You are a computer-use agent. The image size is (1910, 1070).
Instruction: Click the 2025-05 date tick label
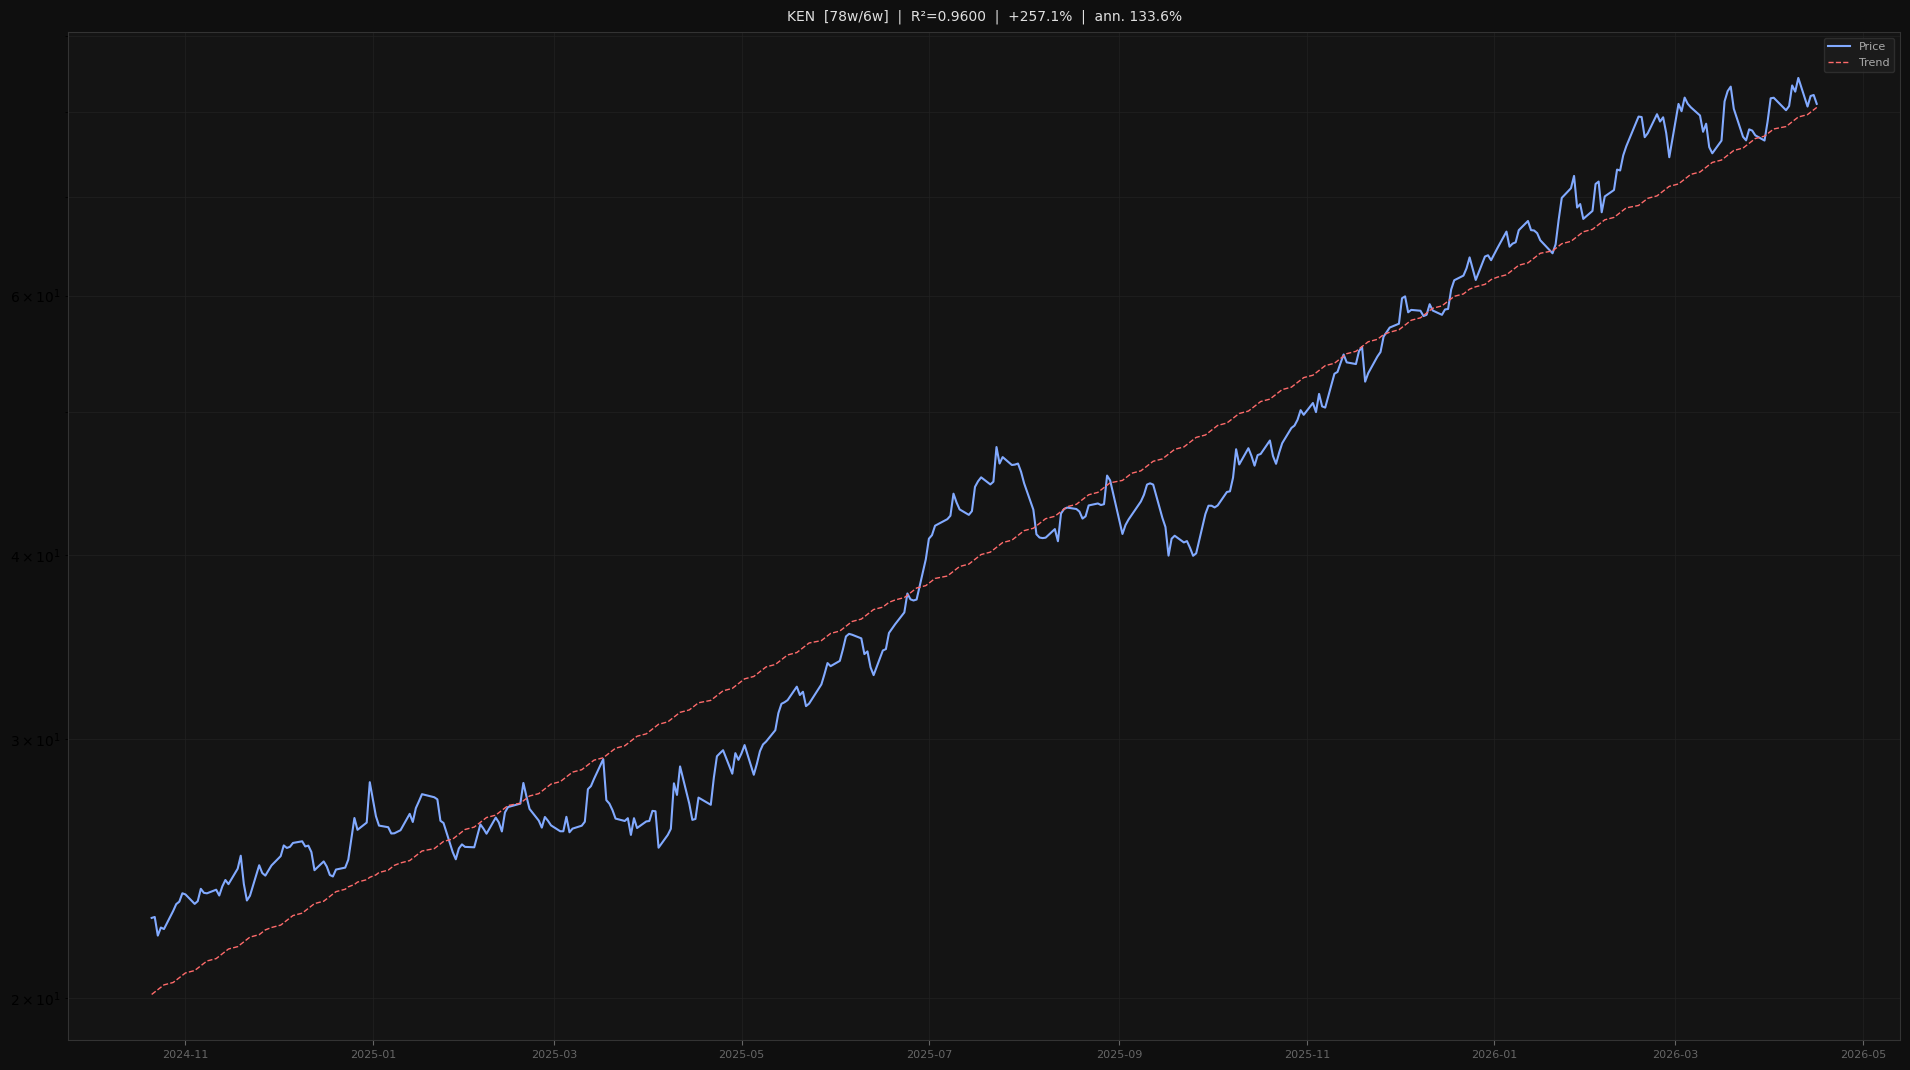coord(741,1052)
